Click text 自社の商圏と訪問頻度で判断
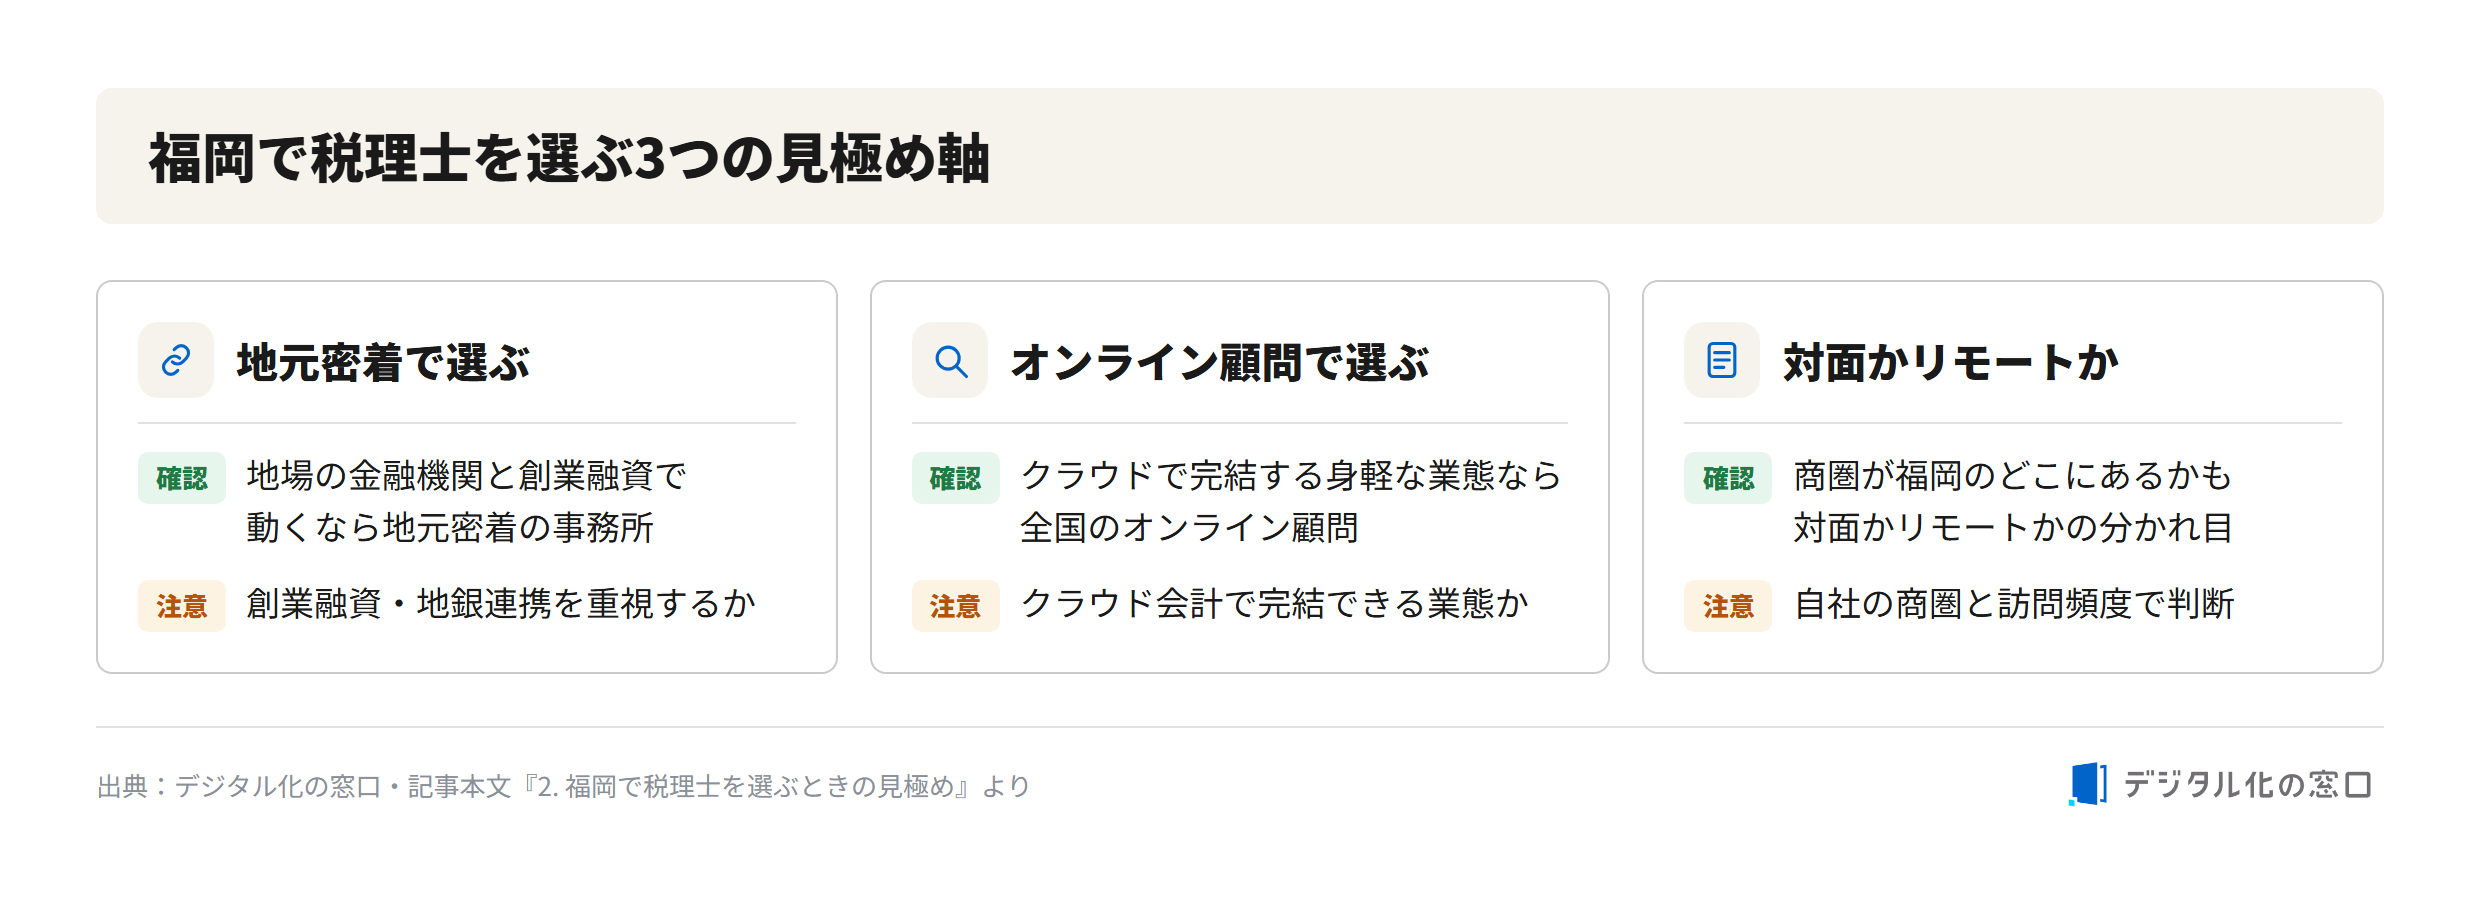Image resolution: width=2480 pixels, height=902 pixels. point(2014,604)
